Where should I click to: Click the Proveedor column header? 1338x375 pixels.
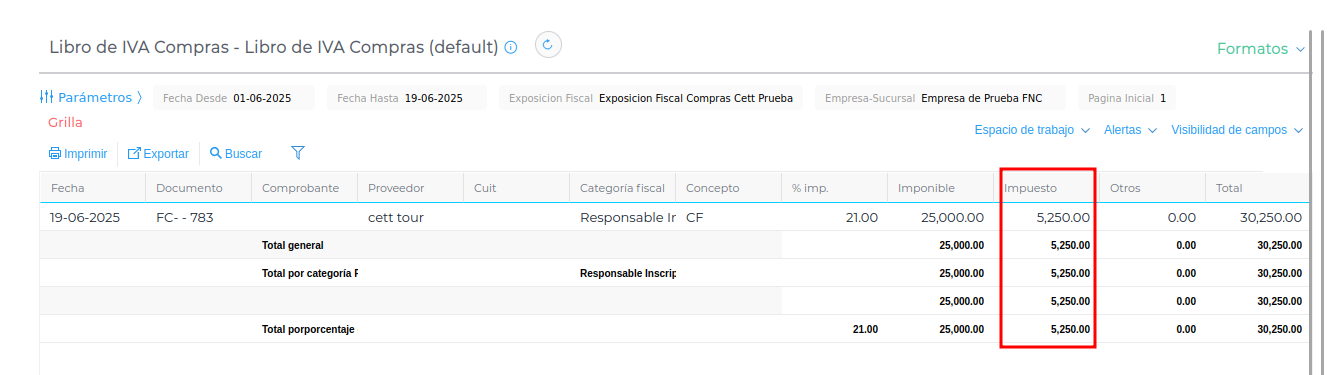coord(410,188)
